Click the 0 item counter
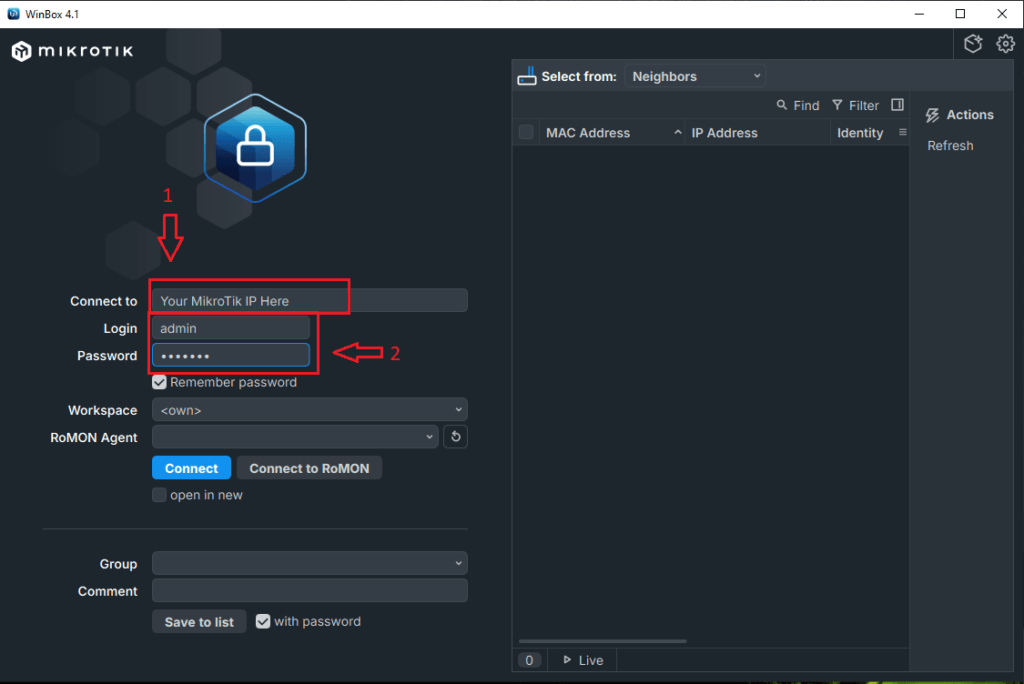This screenshot has width=1024, height=684. click(529, 660)
